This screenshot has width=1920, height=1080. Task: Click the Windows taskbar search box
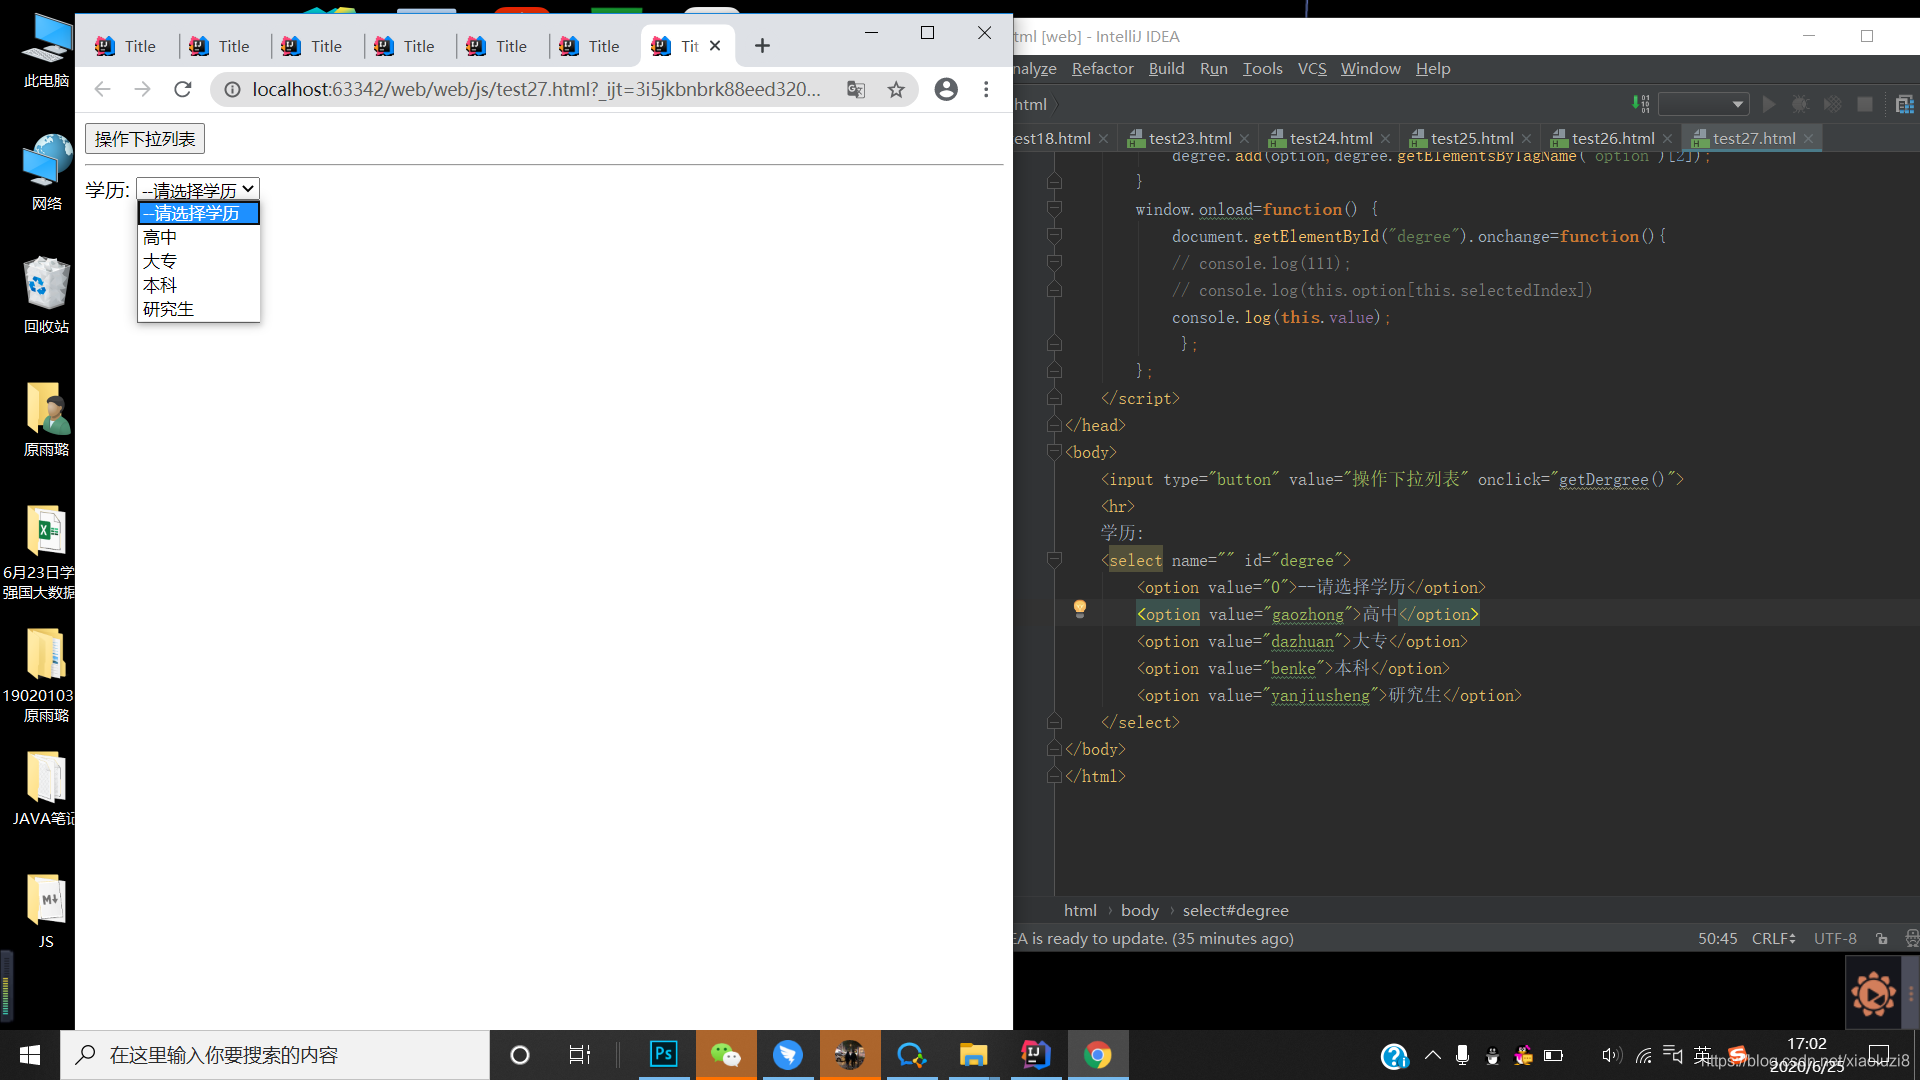275,1055
